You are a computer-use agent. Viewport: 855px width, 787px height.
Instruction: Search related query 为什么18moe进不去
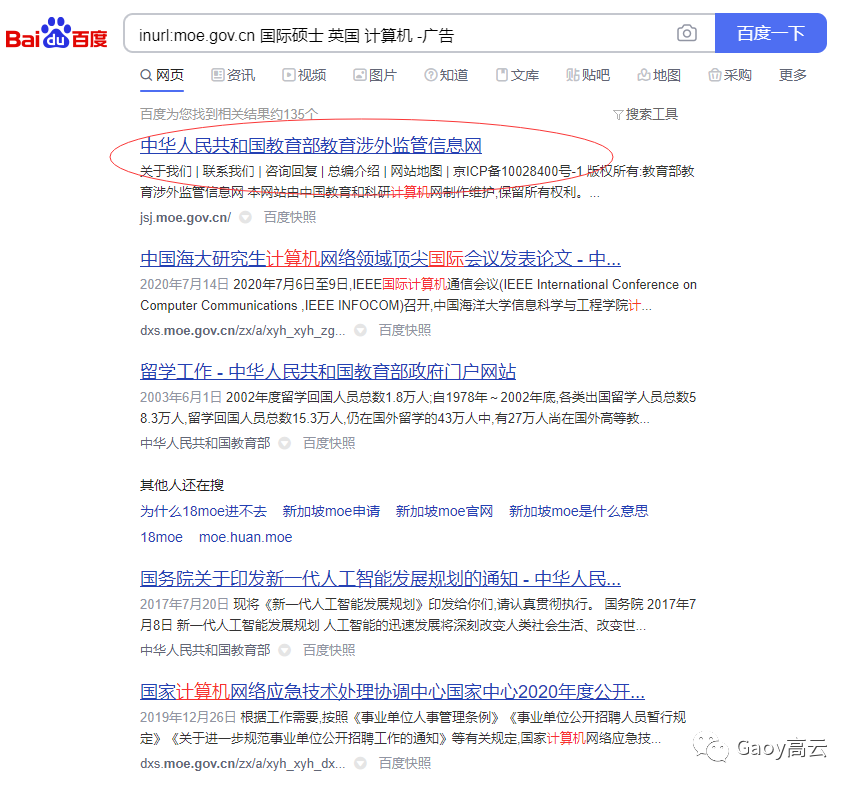click(203, 511)
